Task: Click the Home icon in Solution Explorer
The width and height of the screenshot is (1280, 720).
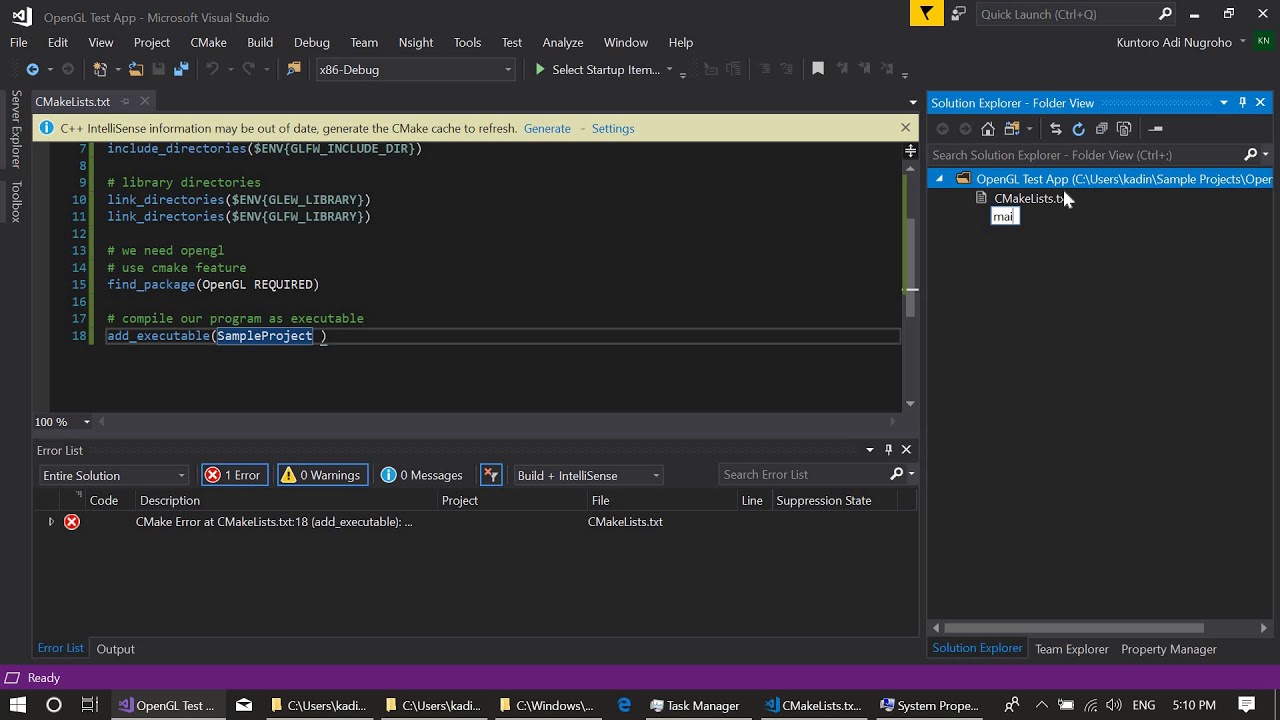Action: [988, 128]
